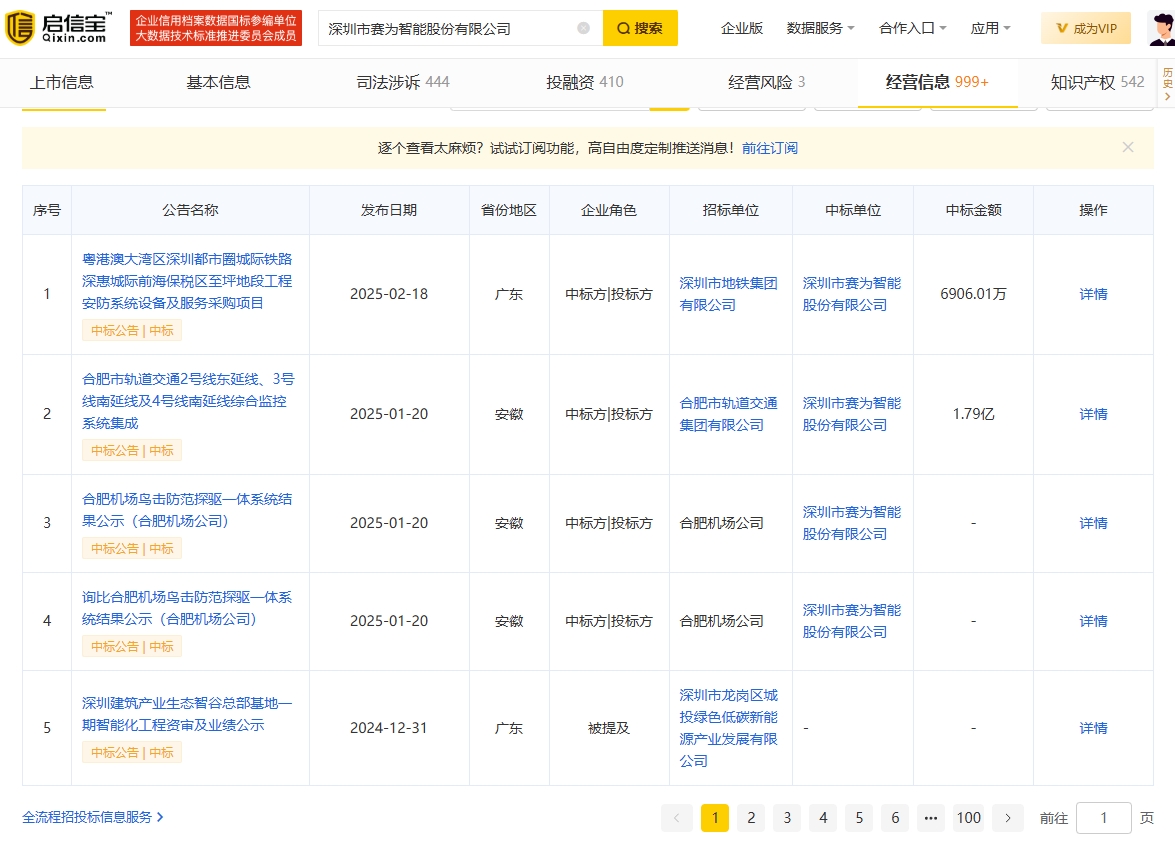Screen dimensions: 1175x859
Task: Click the 全流程招投标信息服务 link
Action: pyautogui.click(x=93, y=817)
